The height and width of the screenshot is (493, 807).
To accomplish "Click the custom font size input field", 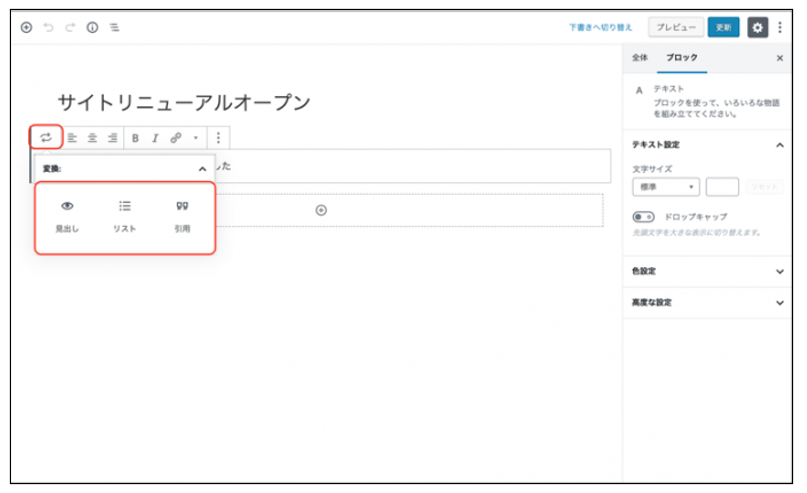I will tap(722, 187).
